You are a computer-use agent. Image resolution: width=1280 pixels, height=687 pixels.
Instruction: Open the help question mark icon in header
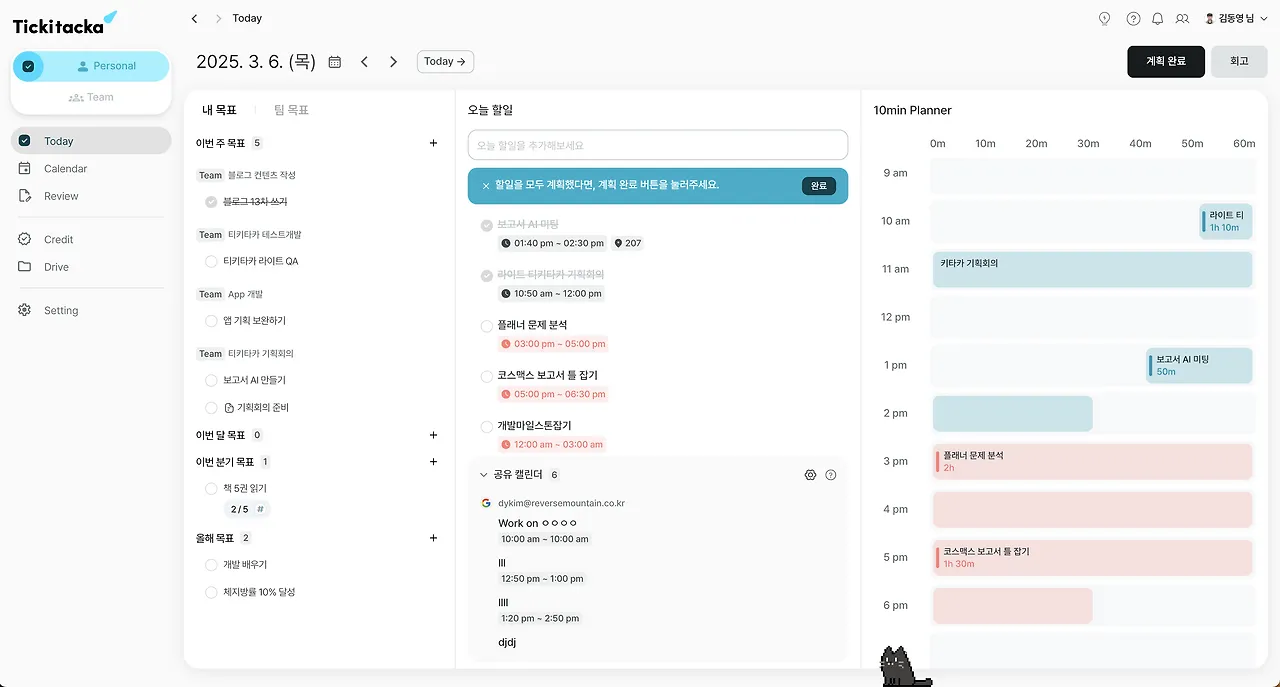(x=1133, y=18)
